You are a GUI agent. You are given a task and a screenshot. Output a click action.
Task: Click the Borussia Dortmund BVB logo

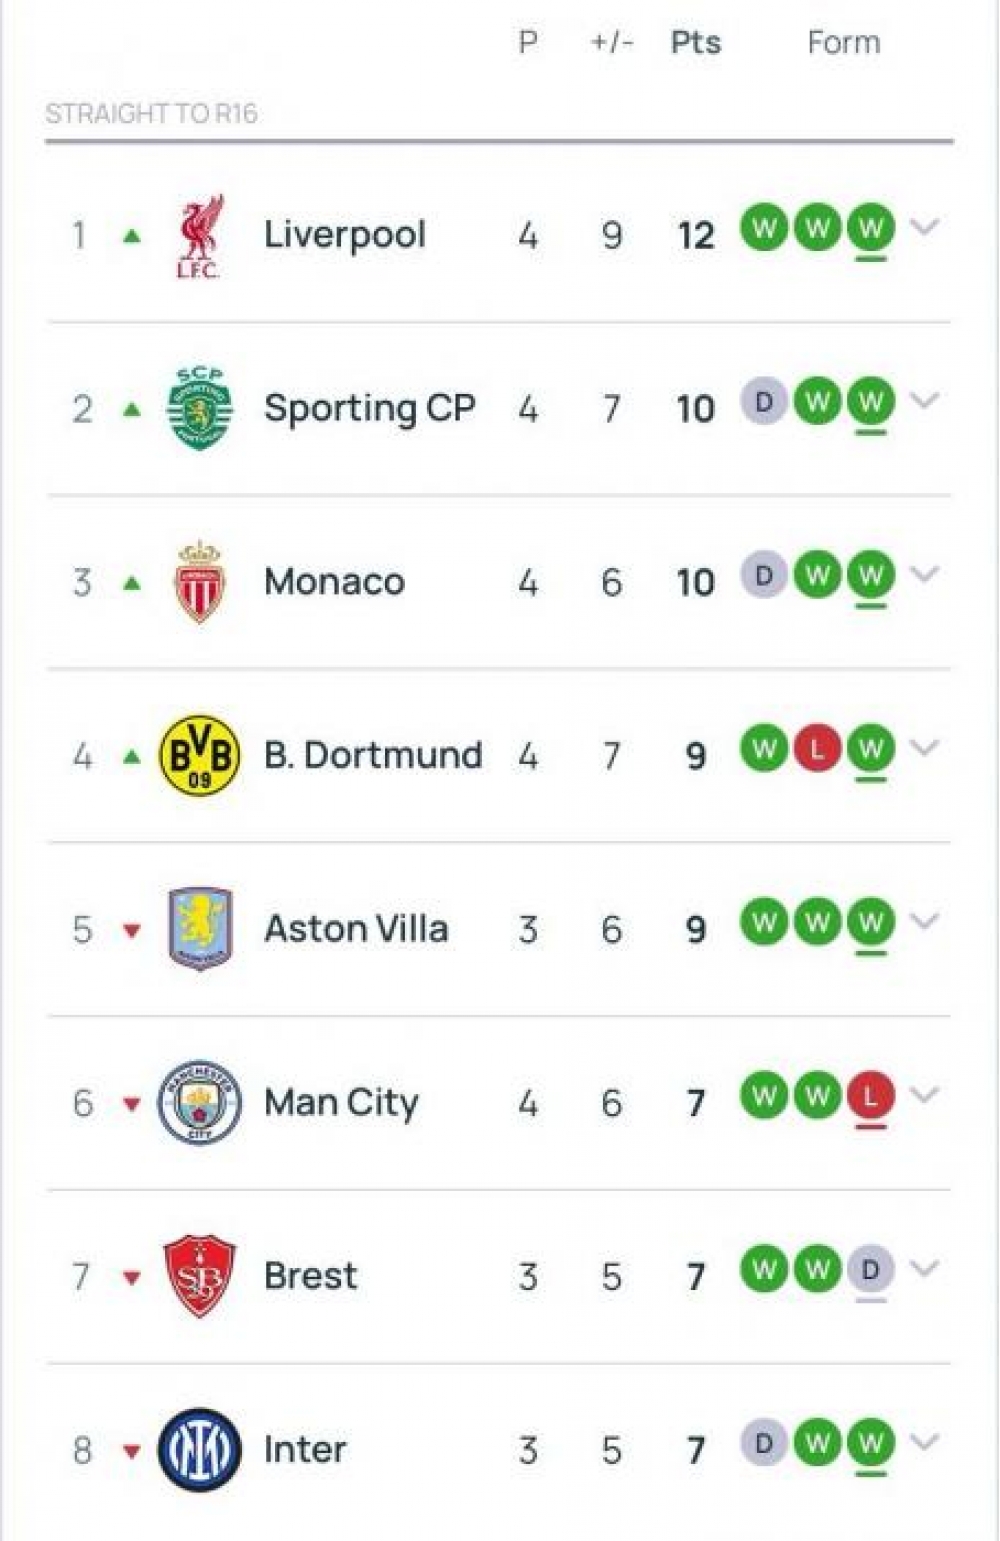click(x=200, y=755)
